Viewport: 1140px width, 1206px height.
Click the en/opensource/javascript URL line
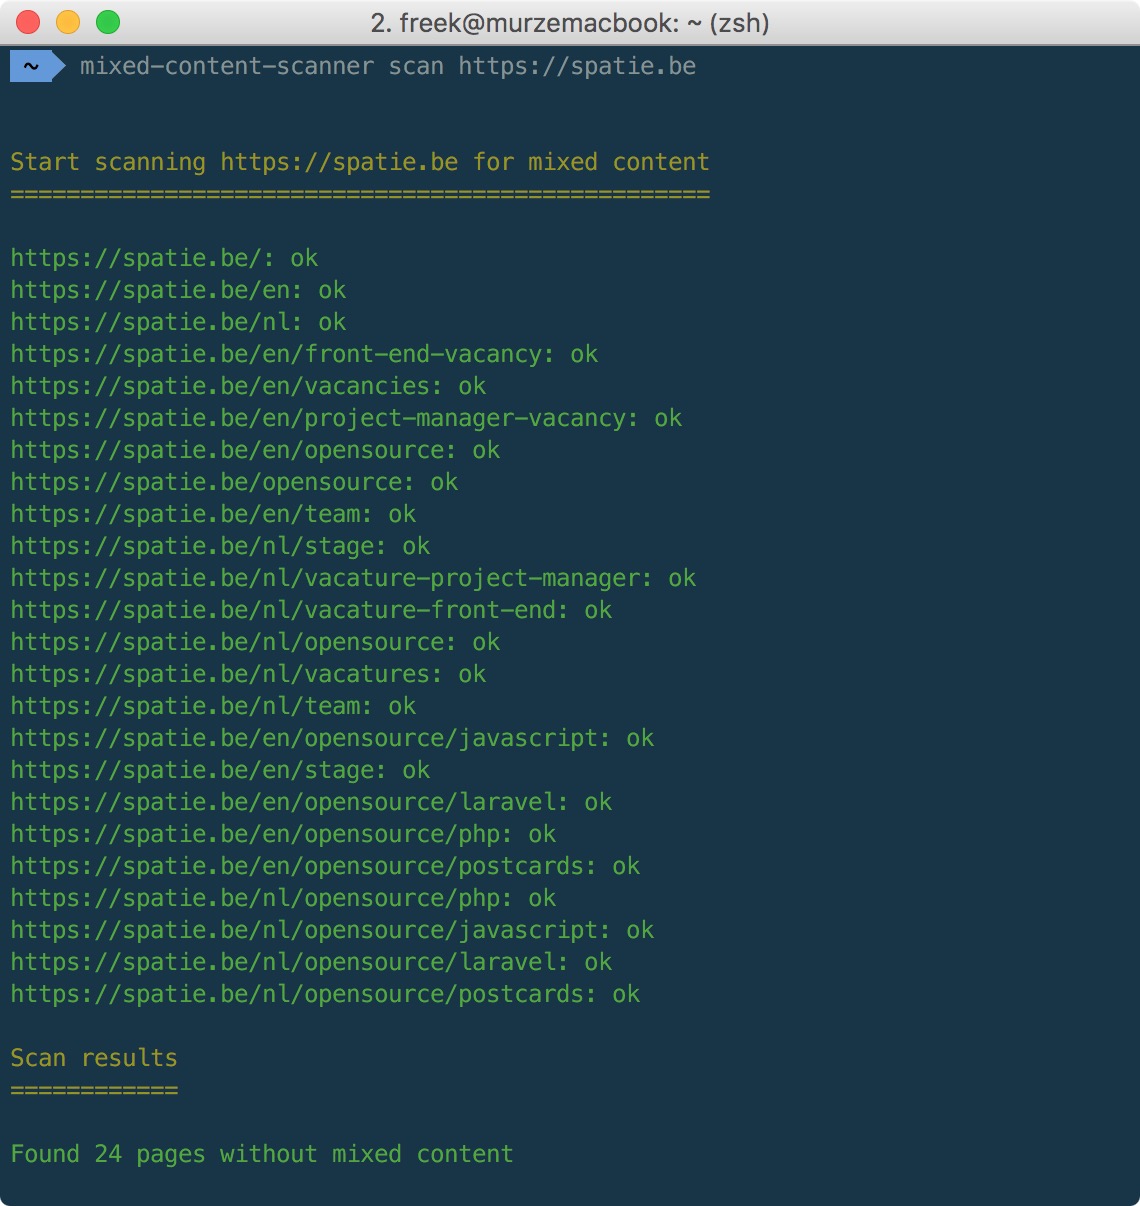(x=332, y=738)
